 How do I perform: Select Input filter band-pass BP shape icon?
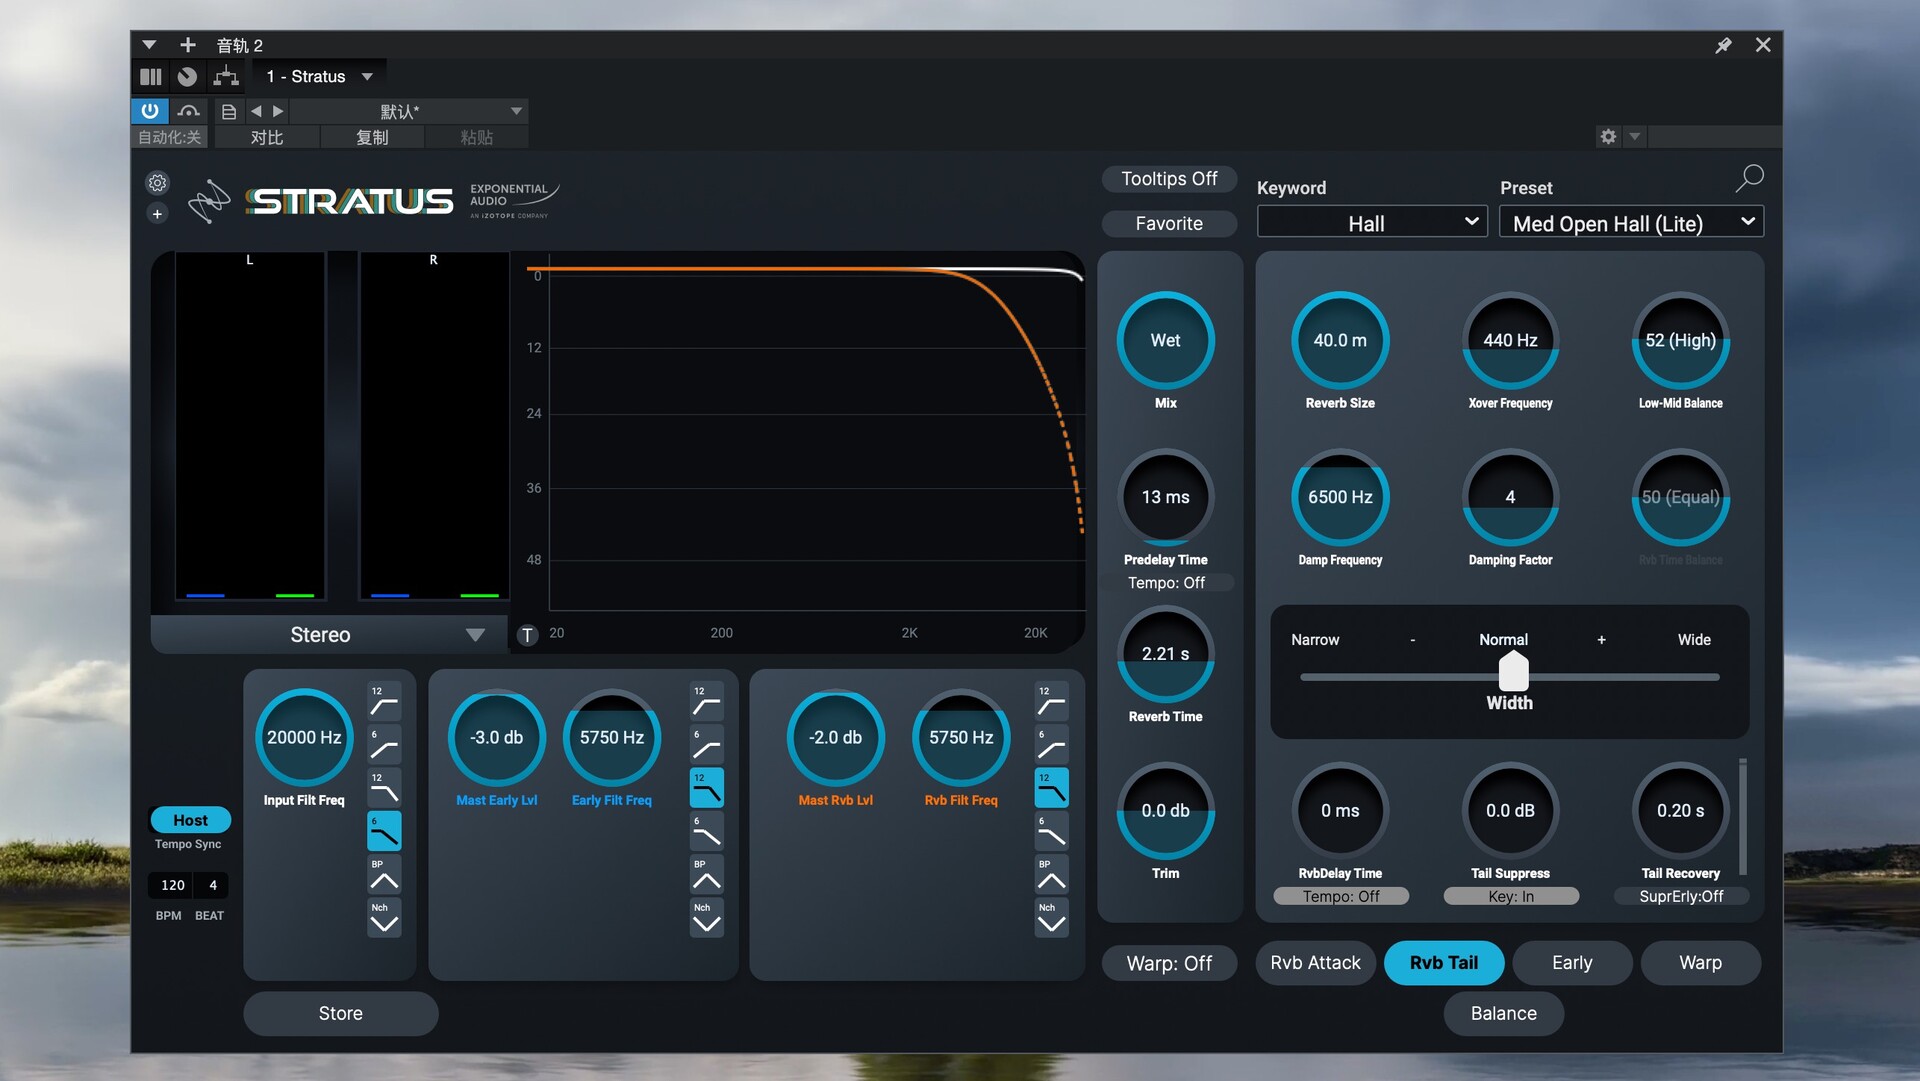pyautogui.click(x=384, y=876)
